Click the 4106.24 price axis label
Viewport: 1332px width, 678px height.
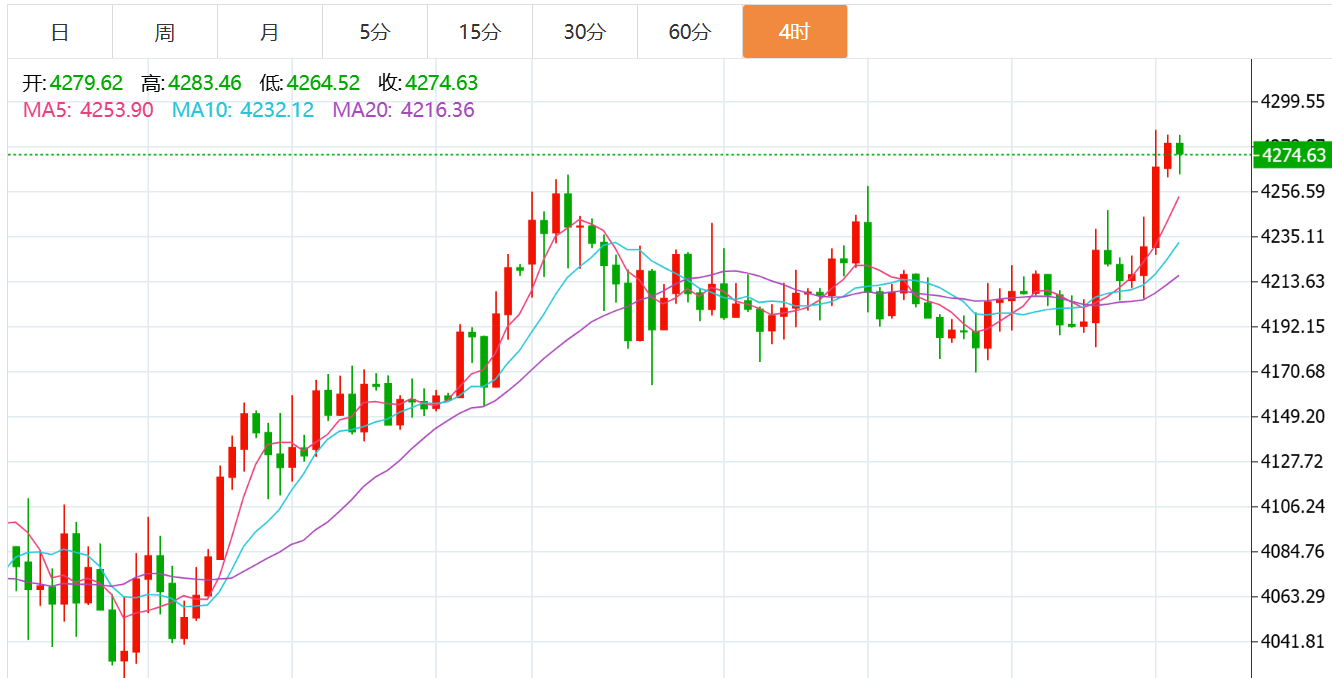pyautogui.click(x=1293, y=506)
